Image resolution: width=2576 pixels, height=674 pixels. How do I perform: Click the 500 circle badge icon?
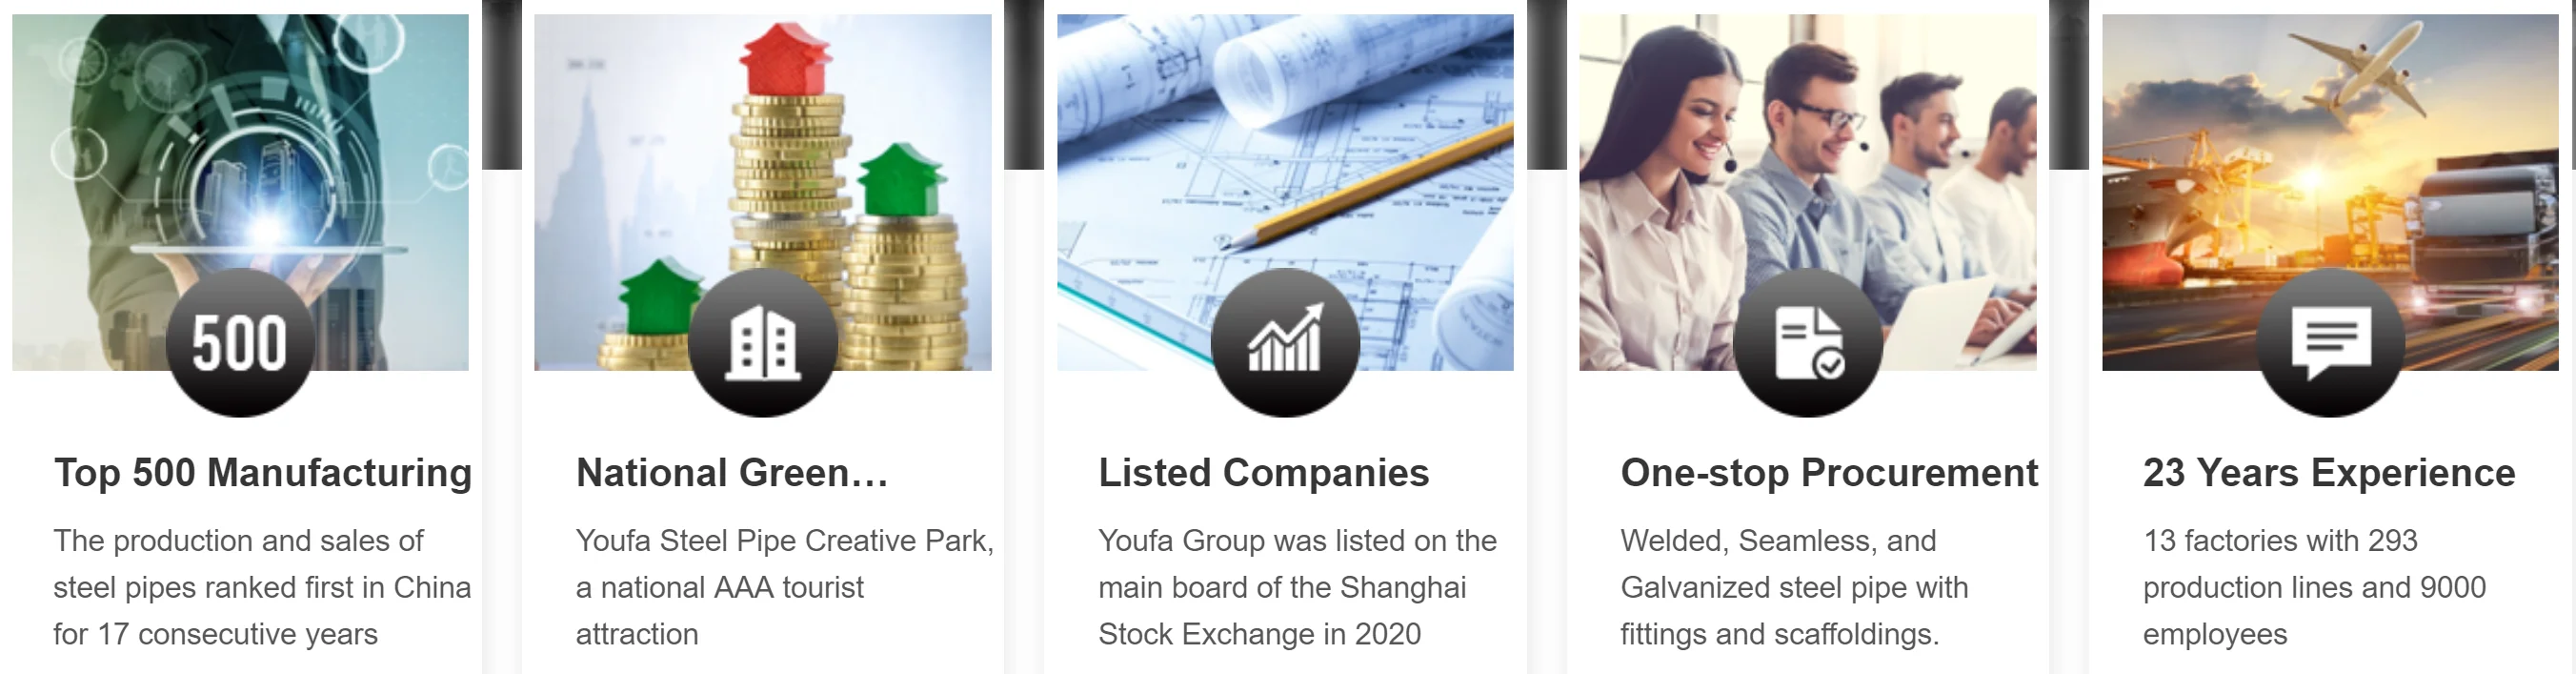[240, 342]
